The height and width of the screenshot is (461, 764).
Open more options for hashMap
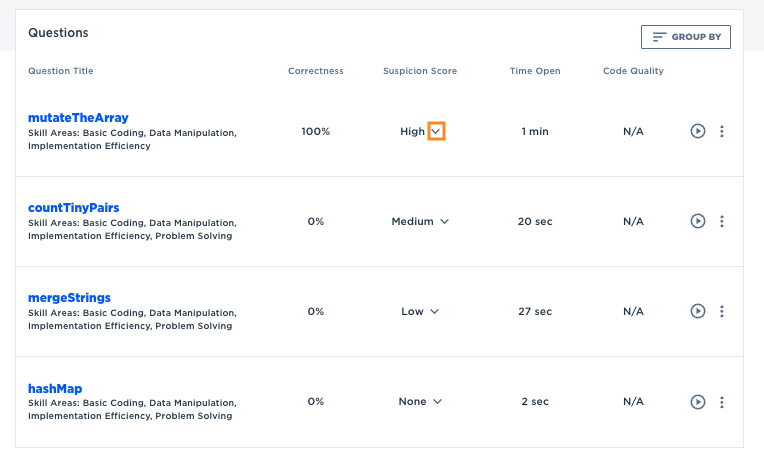722,401
